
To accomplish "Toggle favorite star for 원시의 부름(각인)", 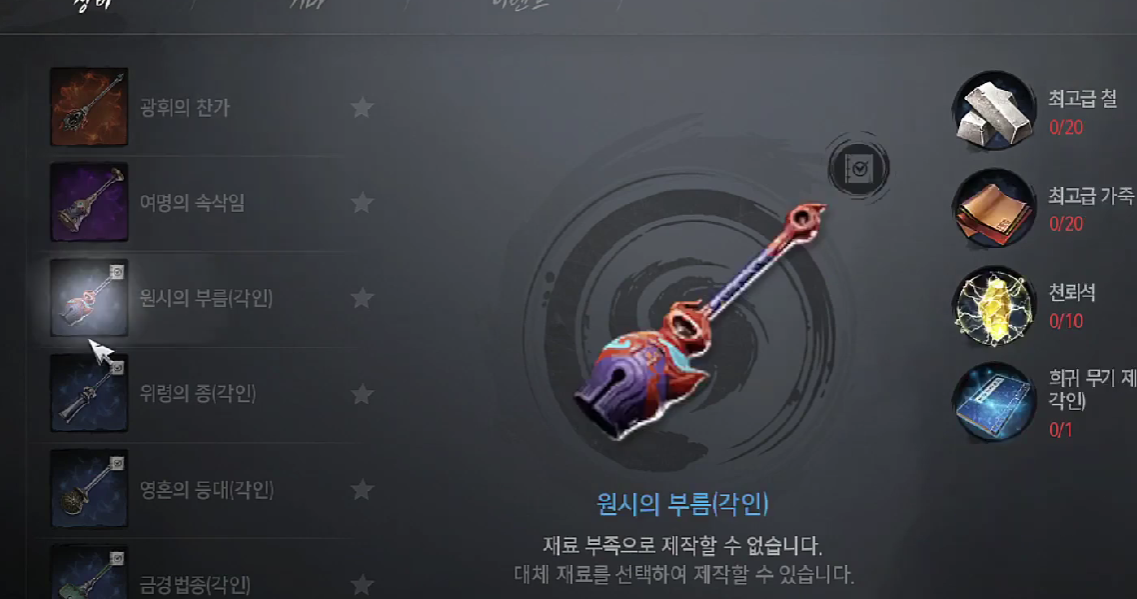I will point(362,297).
